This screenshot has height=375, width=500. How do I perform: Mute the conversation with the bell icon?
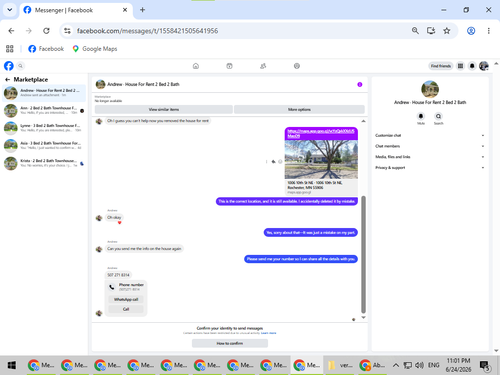tap(421, 116)
